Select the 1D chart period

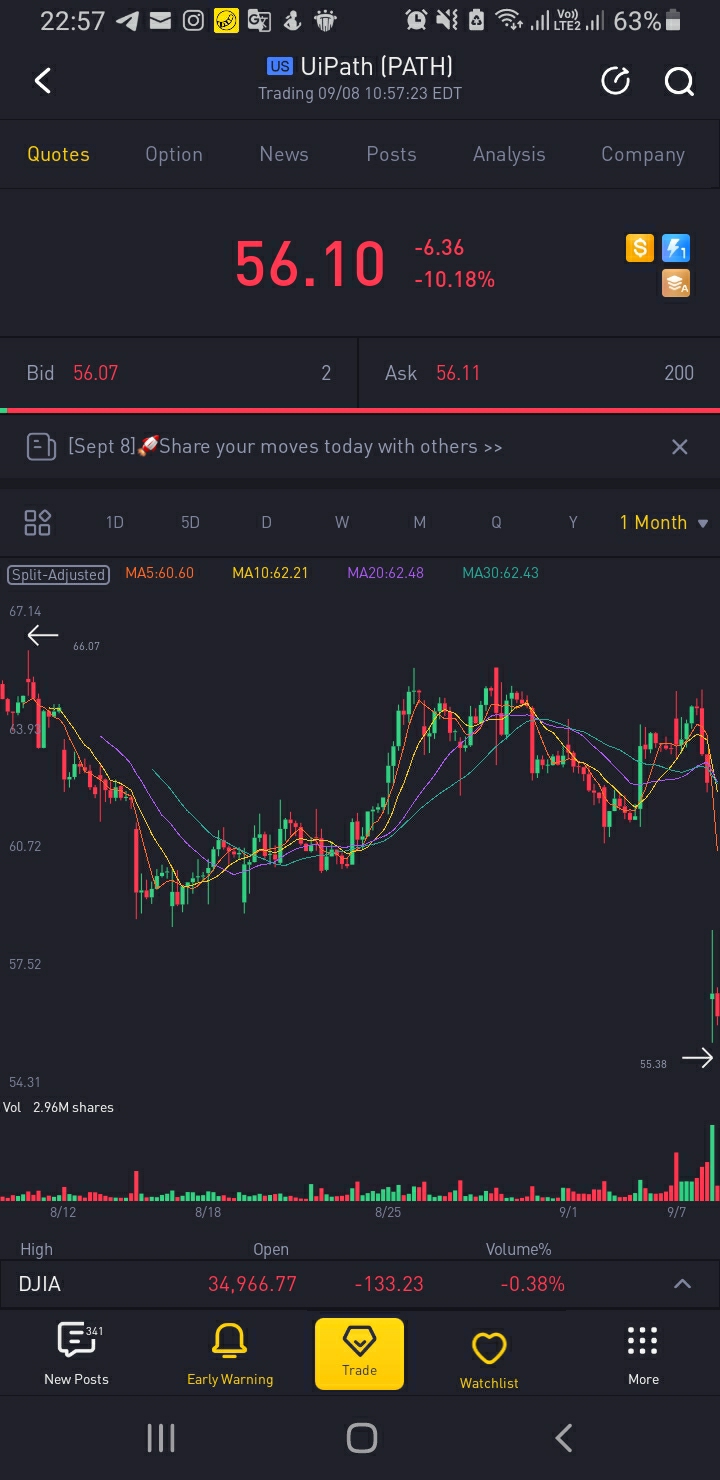(115, 522)
